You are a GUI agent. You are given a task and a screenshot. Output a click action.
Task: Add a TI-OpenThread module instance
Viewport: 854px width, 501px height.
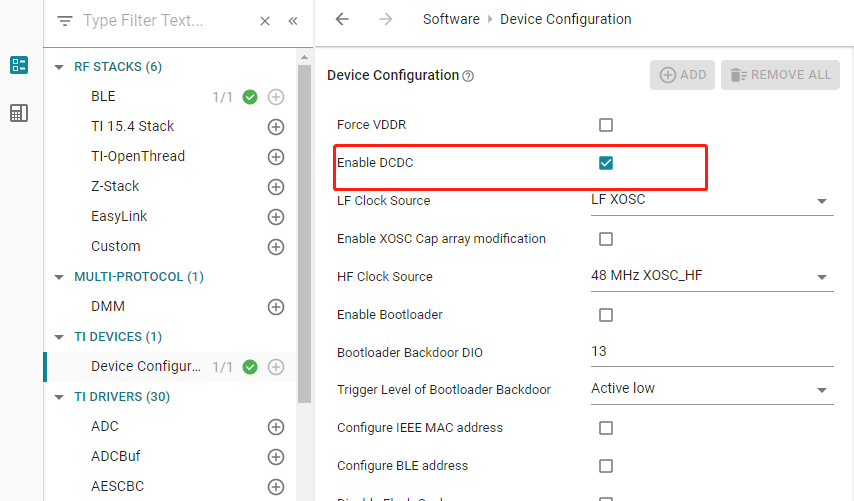[x=276, y=157]
